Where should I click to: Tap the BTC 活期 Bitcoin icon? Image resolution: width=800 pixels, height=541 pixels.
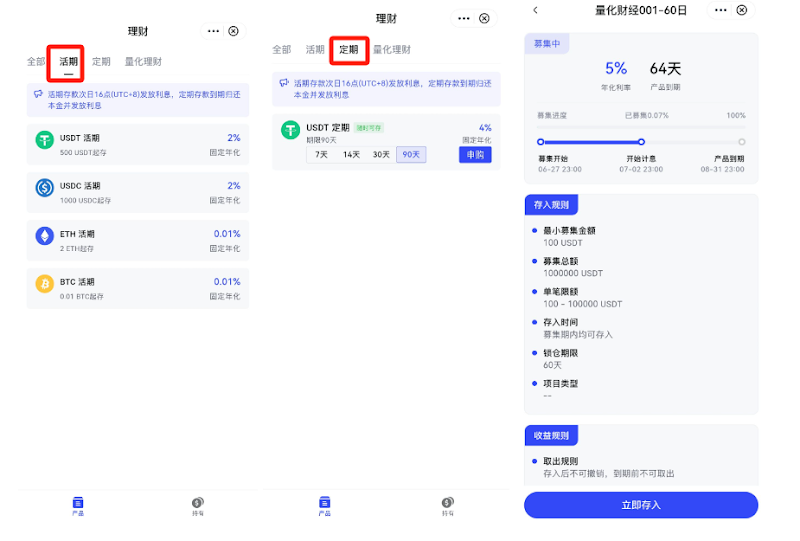tap(45, 284)
